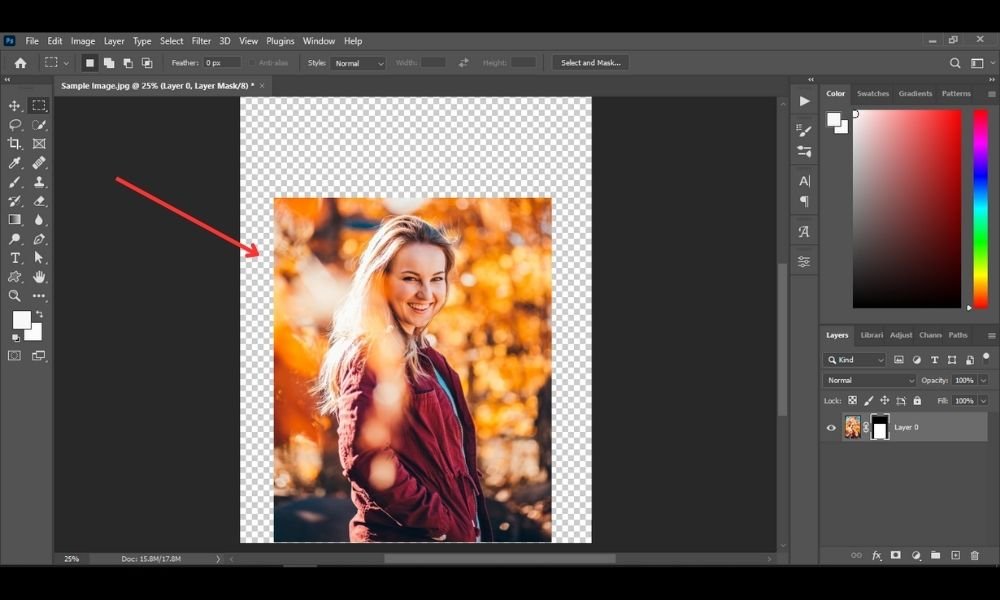Screen dimensions: 1000x600
Task: Toggle Lock transparent pixels
Action: [852, 400]
